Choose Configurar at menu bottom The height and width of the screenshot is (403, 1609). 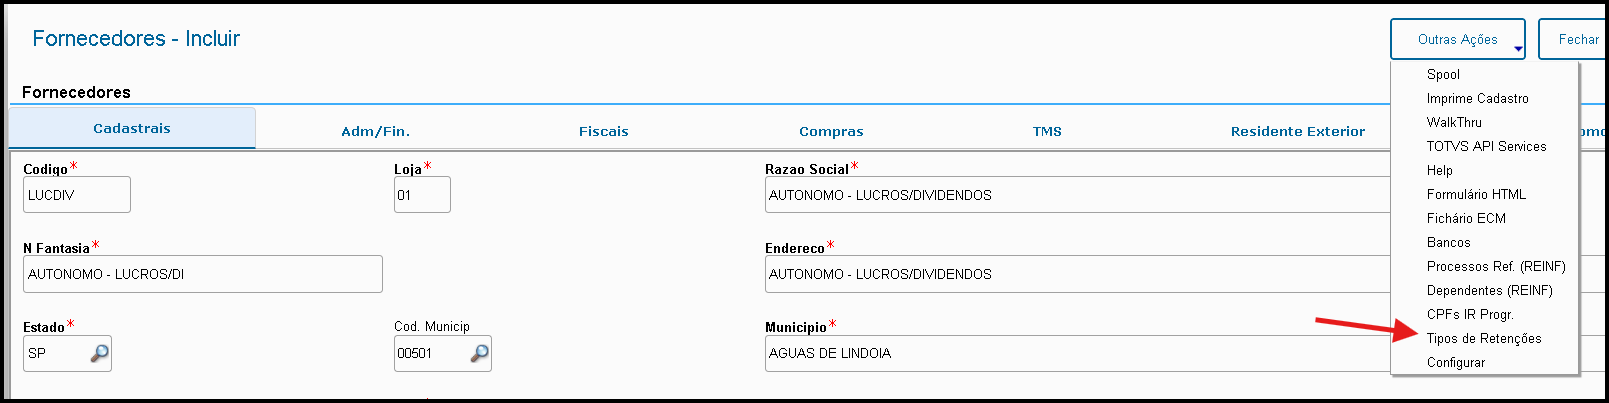[1455, 363]
